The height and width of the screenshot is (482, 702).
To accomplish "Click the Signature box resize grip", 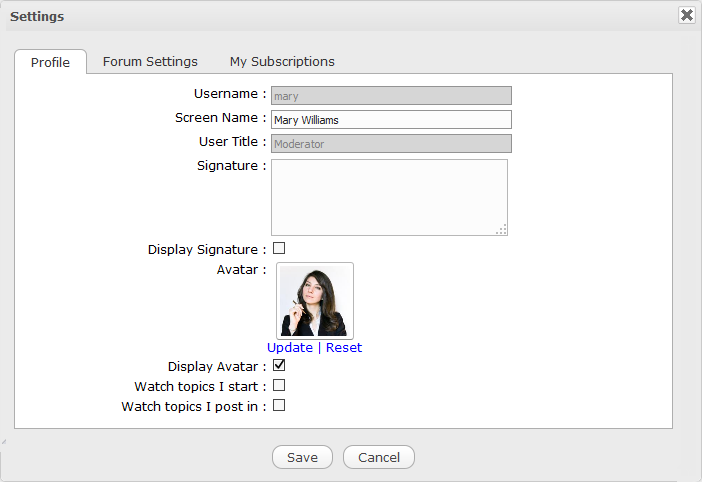I will [x=501, y=229].
